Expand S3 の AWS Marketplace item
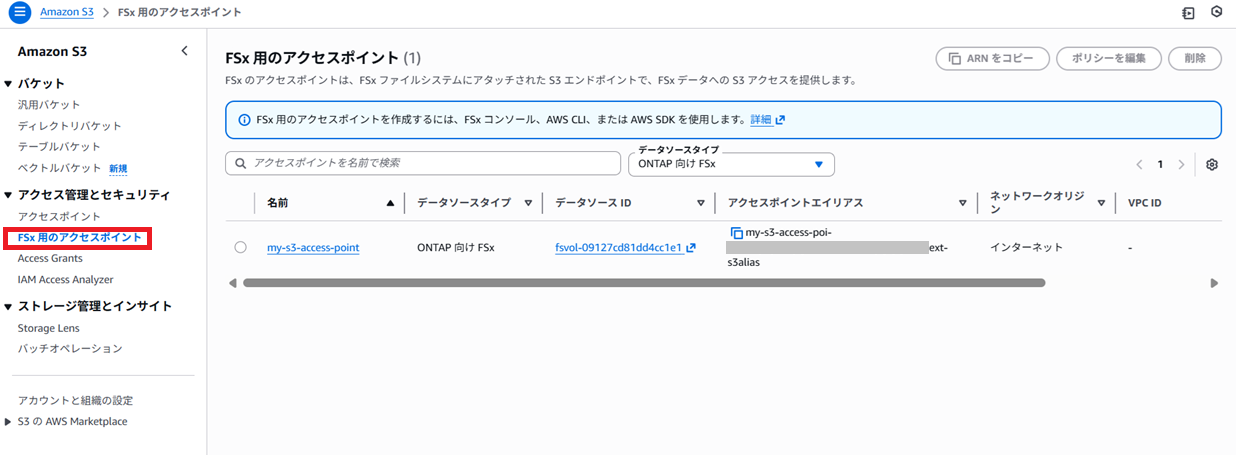Image resolution: width=1236 pixels, height=455 pixels. click(x=9, y=422)
